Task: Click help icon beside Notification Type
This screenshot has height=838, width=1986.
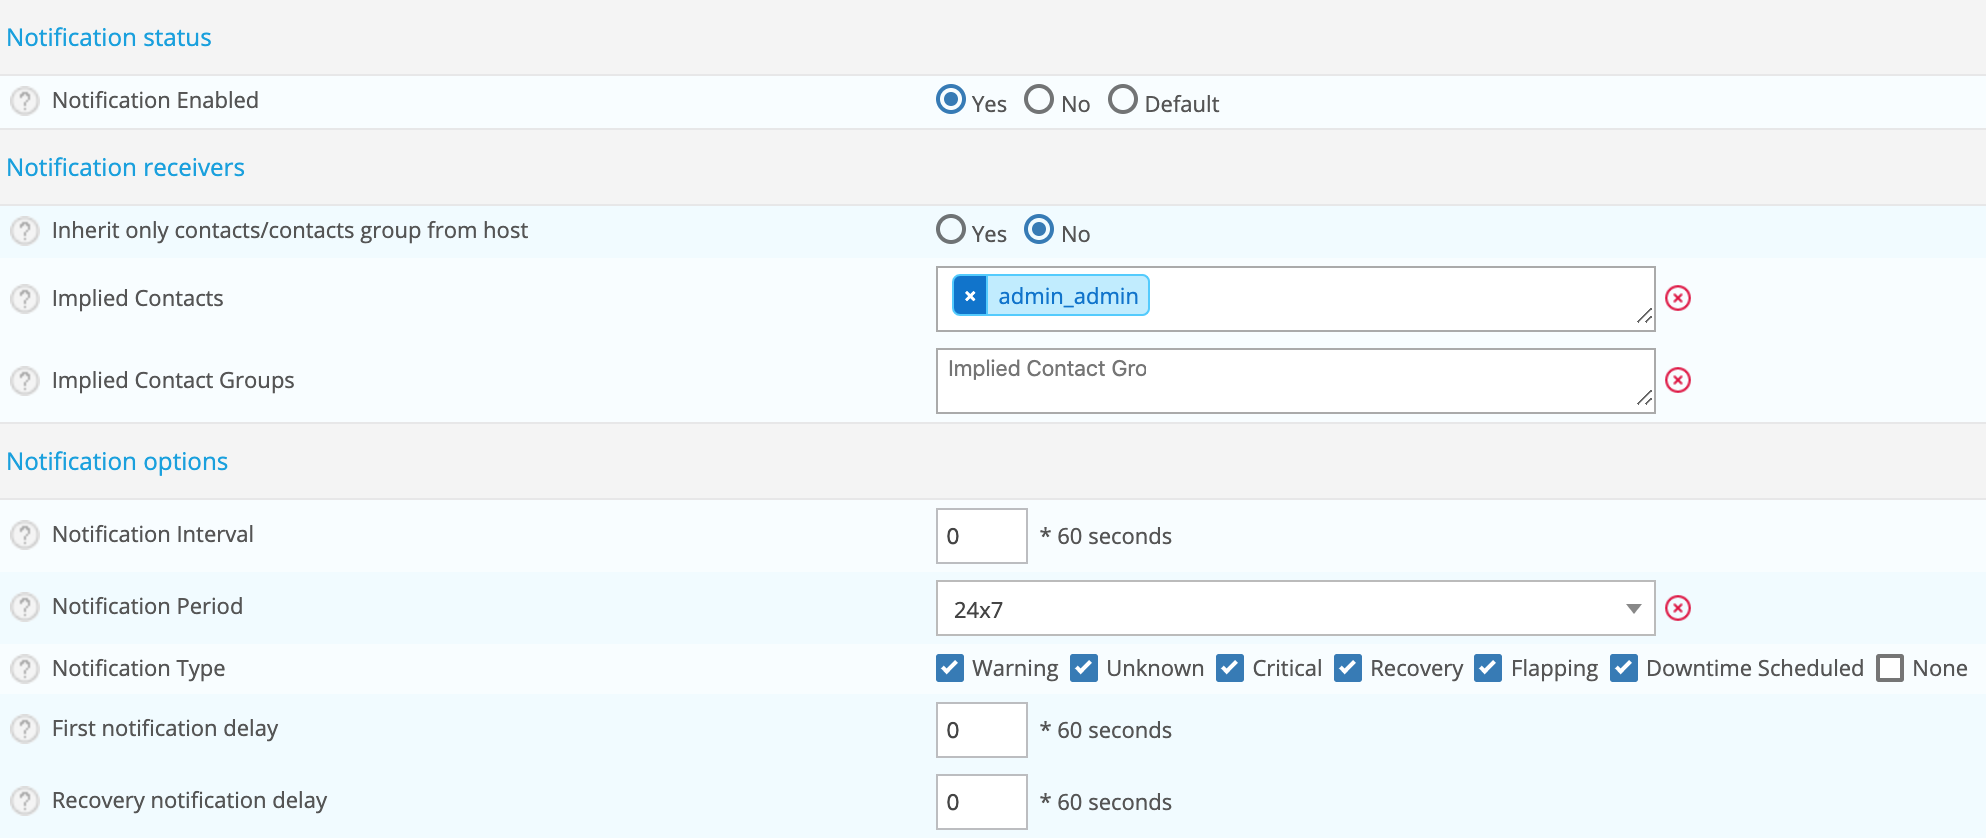Action: pyautogui.click(x=24, y=669)
